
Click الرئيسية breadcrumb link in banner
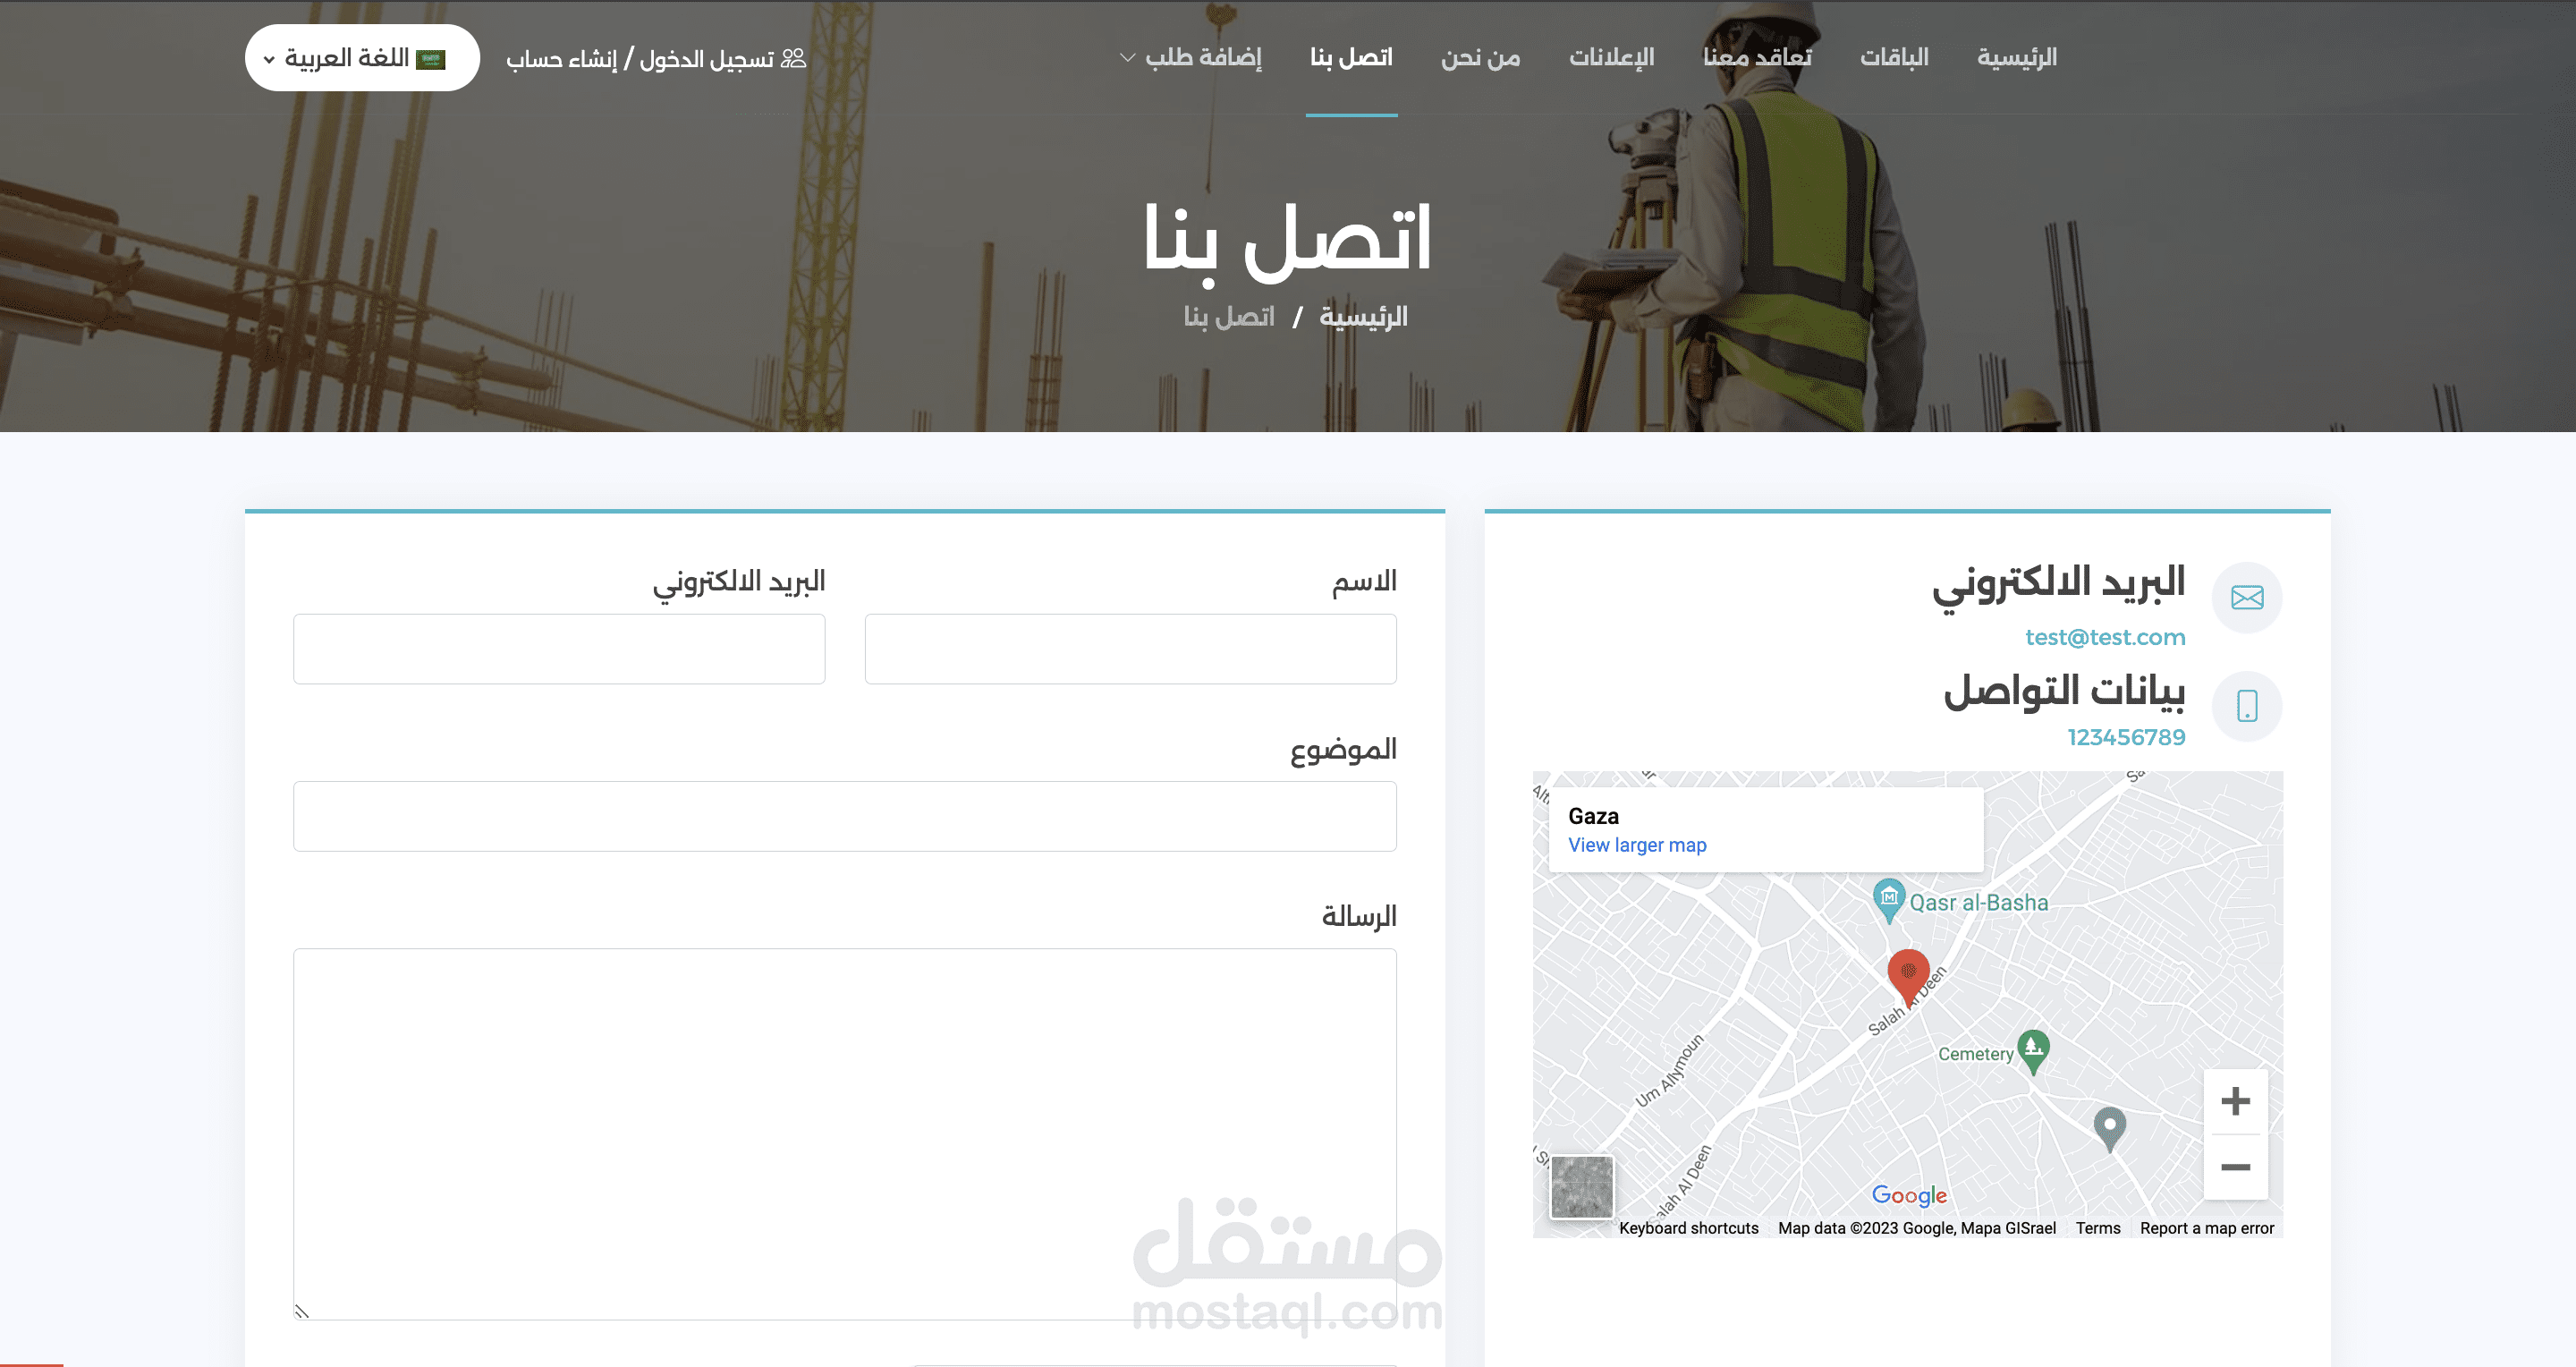[x=1362, y=317]
